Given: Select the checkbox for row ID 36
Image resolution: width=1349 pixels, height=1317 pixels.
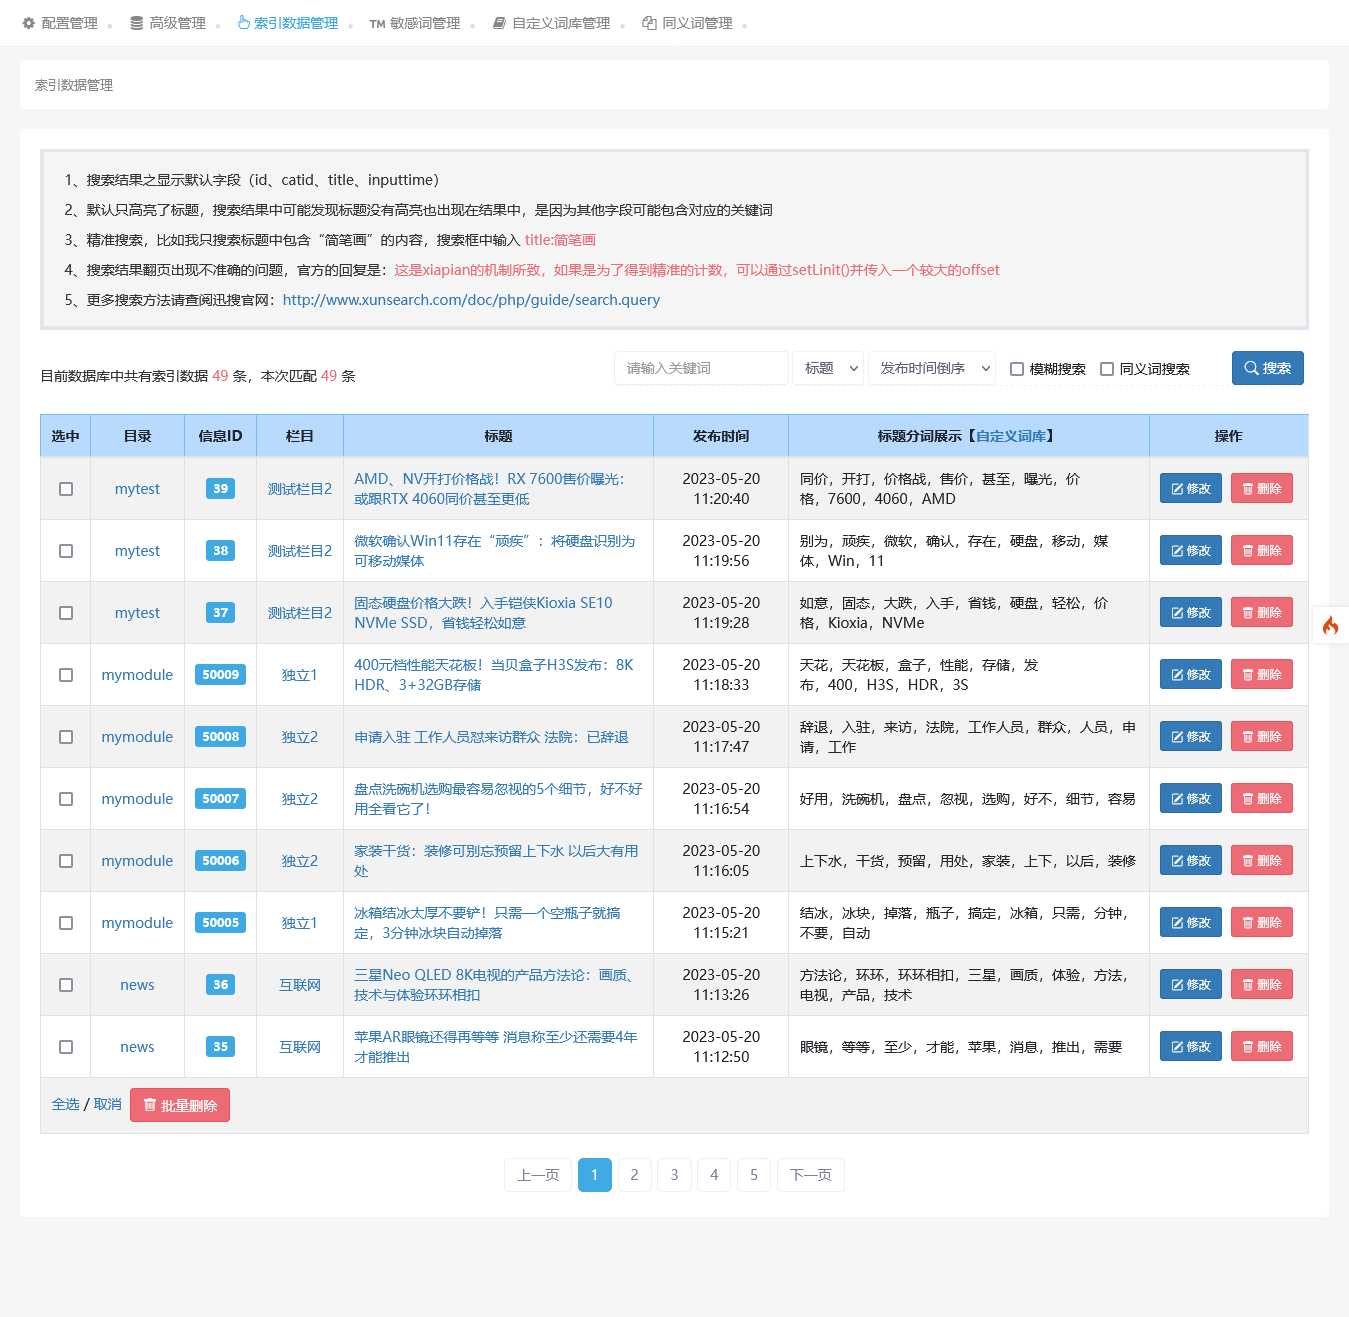Looking at the screenshot, I should [x=66, y=985].
